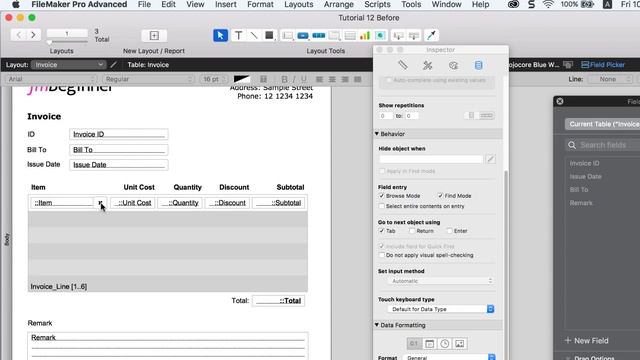Open the Arrange menu

click(338, 4)
